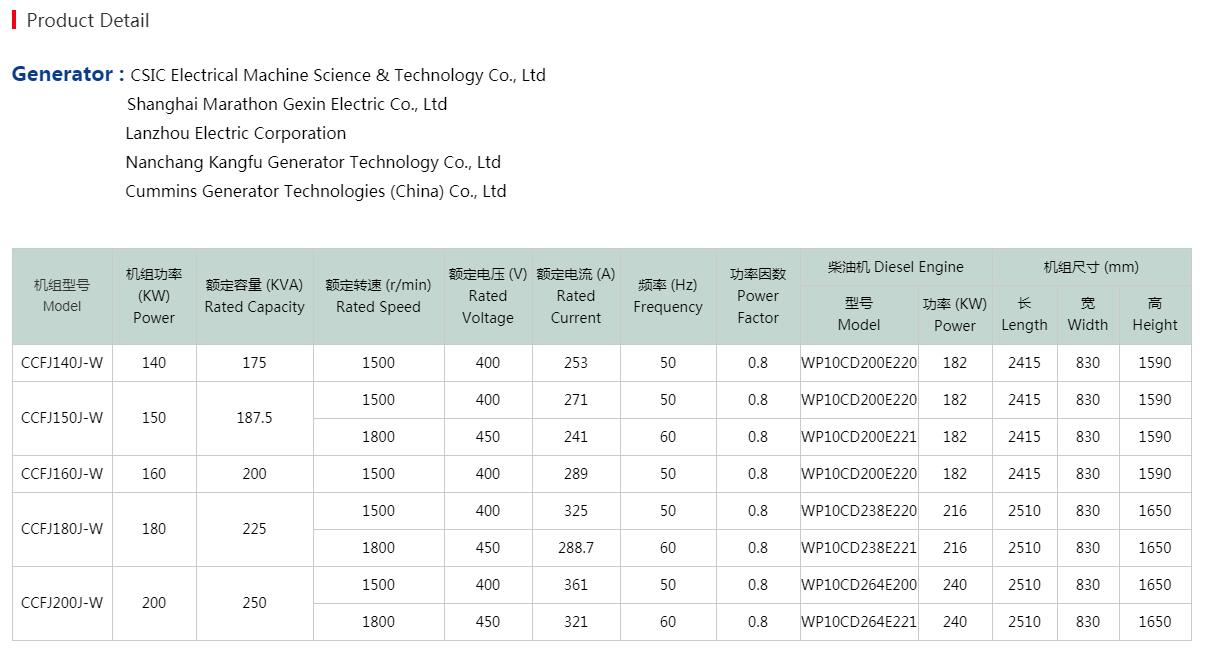
Task: Click the Rated Speed (r/min) column header
Action: (378, 296)
